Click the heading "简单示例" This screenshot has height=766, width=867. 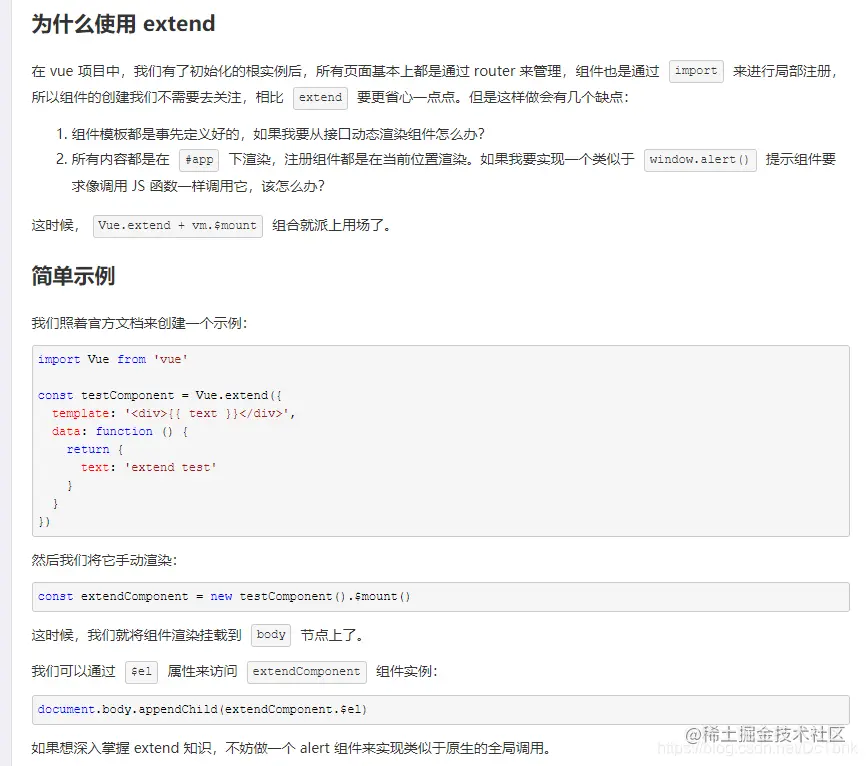click(x=73, y=275)
